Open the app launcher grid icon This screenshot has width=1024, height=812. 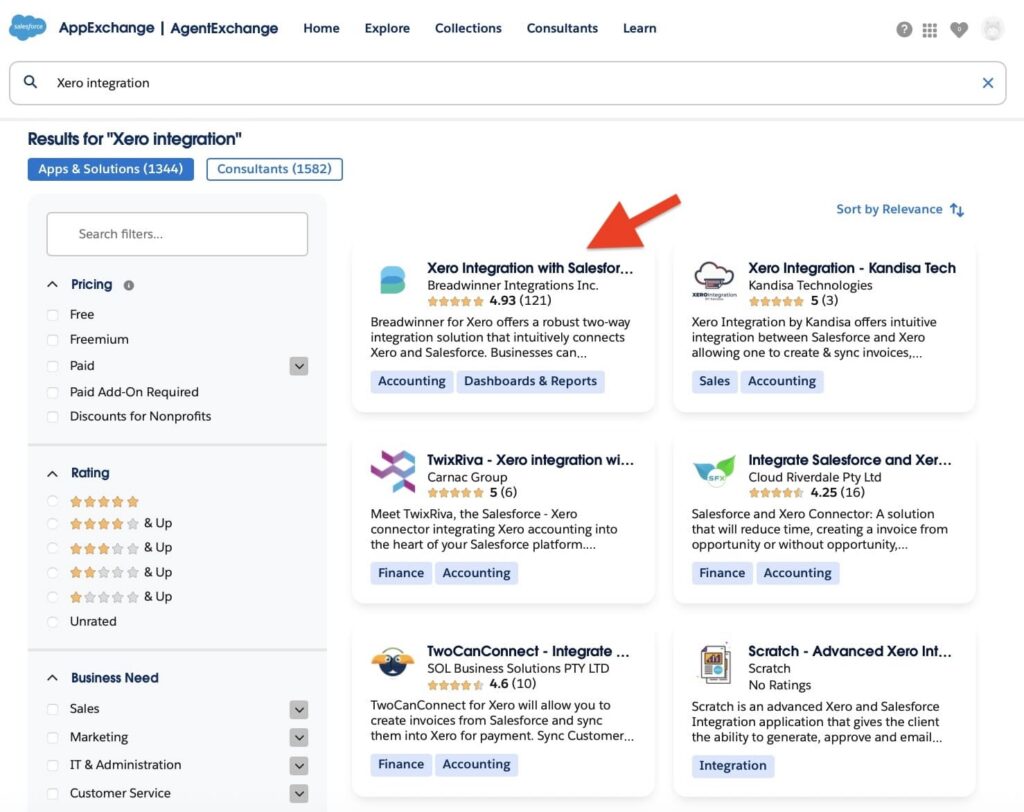(x=930, y=30)
